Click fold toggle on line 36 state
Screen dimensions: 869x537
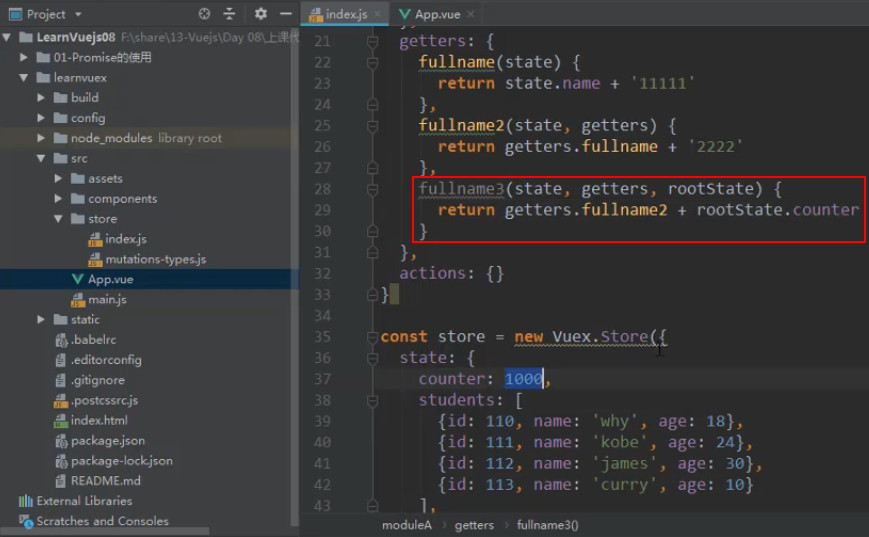click(372, 358)
